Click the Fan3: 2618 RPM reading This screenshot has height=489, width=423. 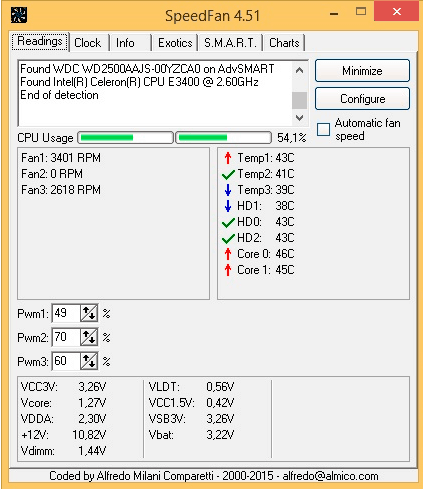pyautogui.click(x=61, y=190)
